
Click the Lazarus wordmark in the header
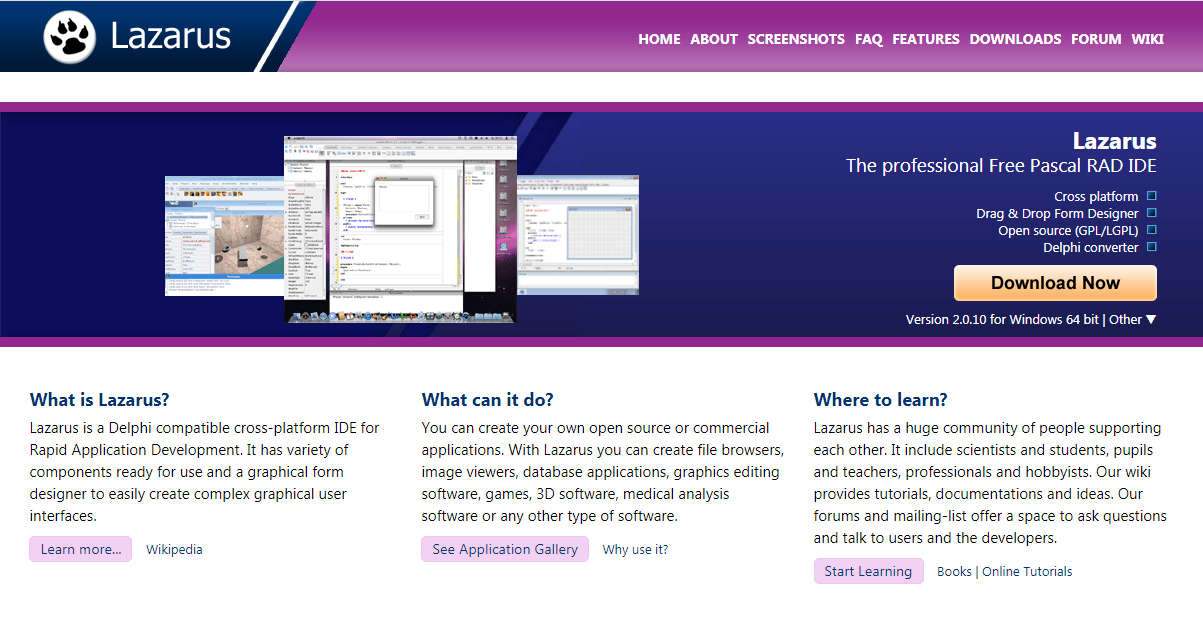pyautogui.click(x=170, y=36)
